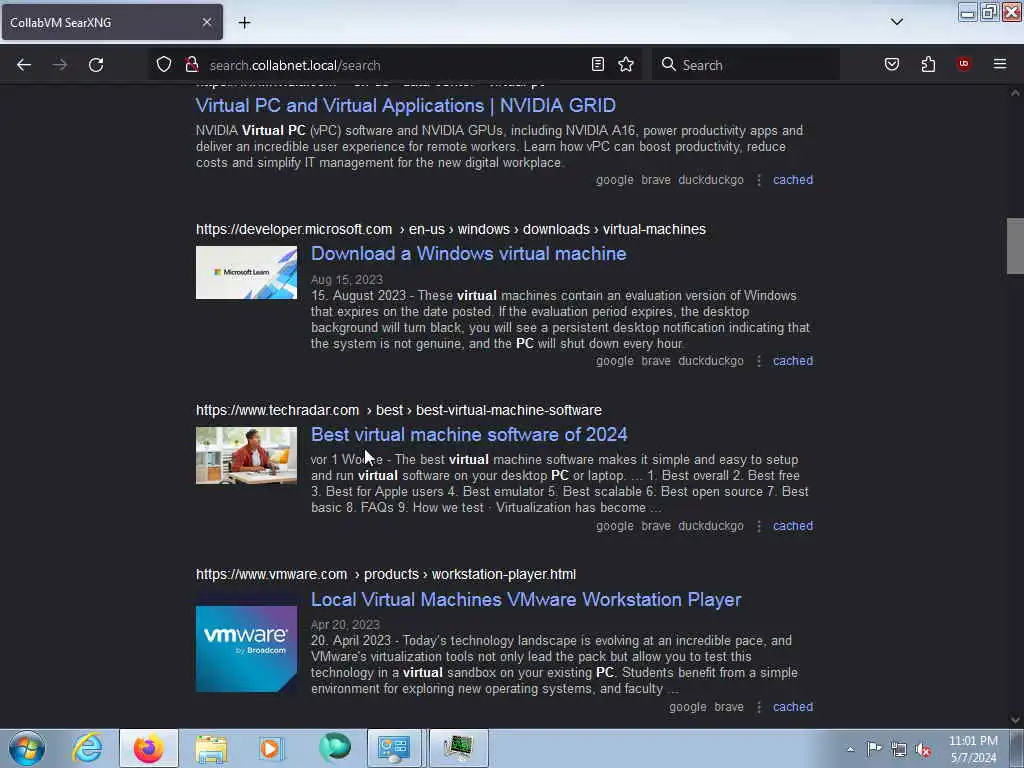The width and height of the screenshot is (1024, 768).
Task: Click the insecure connection padlock icon
Action: pos(192,64)
